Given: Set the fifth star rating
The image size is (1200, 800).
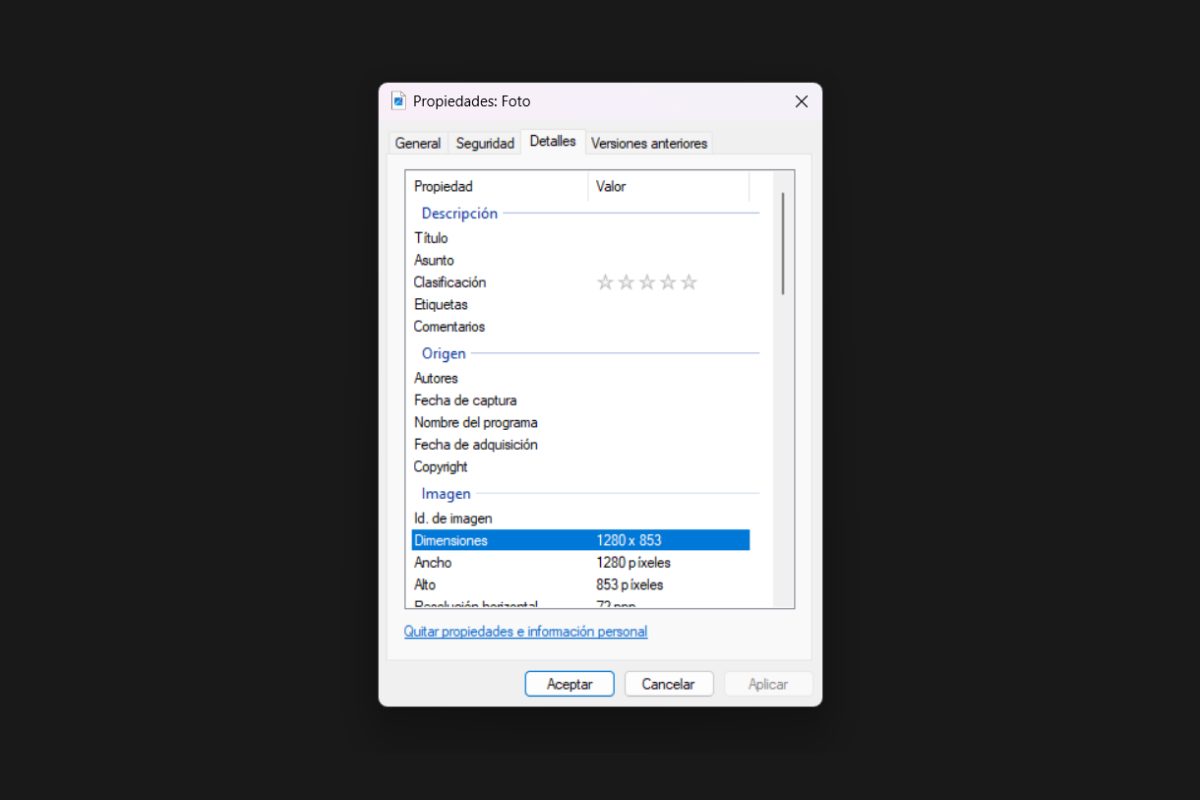Looking at the screenshot, I should click(x=689, y=283).
